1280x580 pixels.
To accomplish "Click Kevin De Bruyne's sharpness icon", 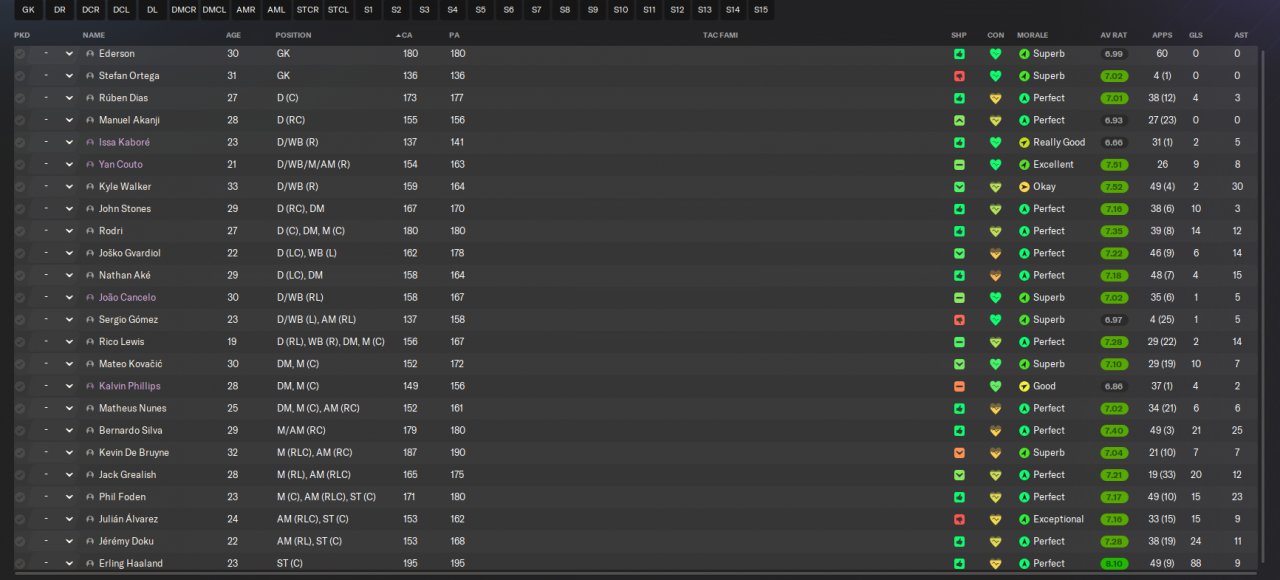I will point(959,453).
